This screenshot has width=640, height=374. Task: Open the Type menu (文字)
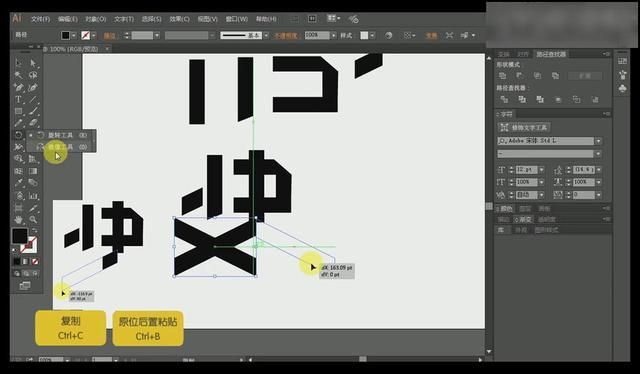pos(124,19)
